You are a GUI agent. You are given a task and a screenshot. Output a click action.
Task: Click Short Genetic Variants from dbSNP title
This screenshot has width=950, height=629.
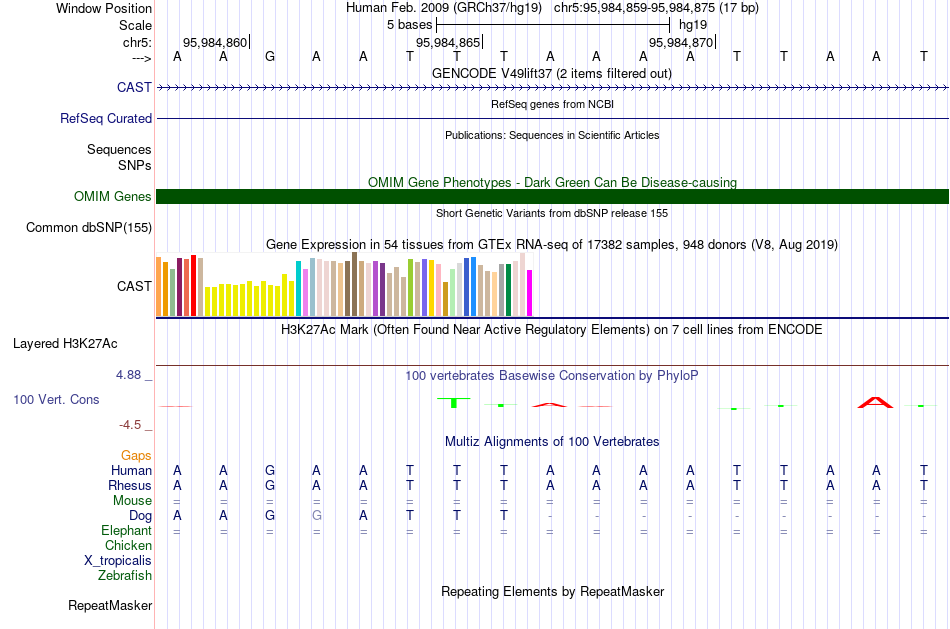coord(552,213)
